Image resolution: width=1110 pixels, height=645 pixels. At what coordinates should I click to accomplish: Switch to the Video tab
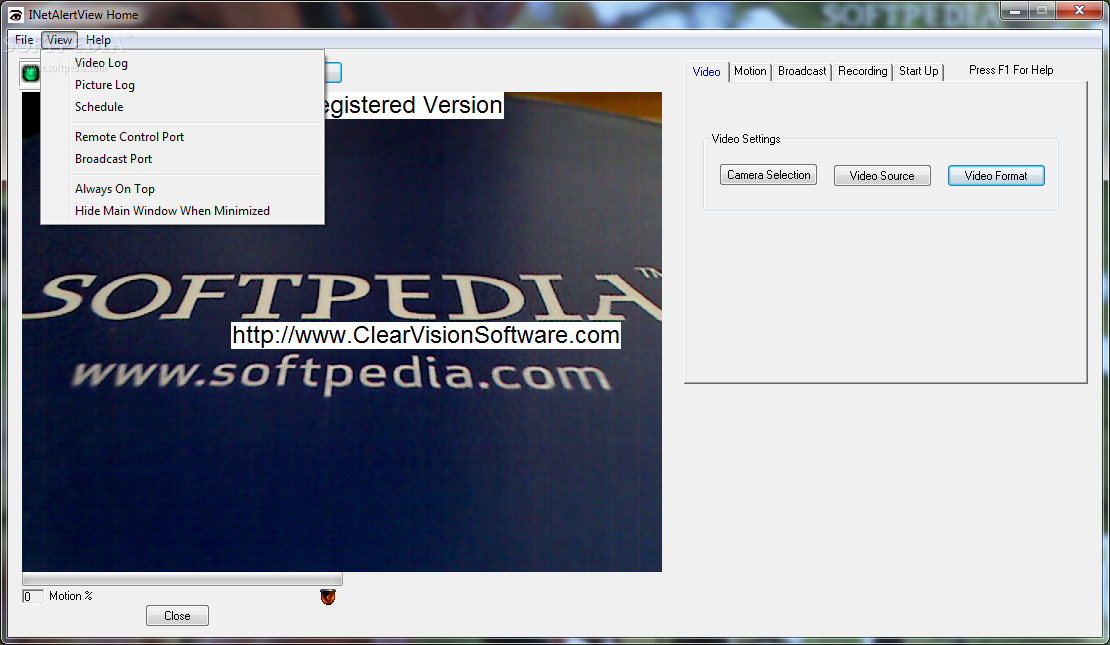pos(706,72)
